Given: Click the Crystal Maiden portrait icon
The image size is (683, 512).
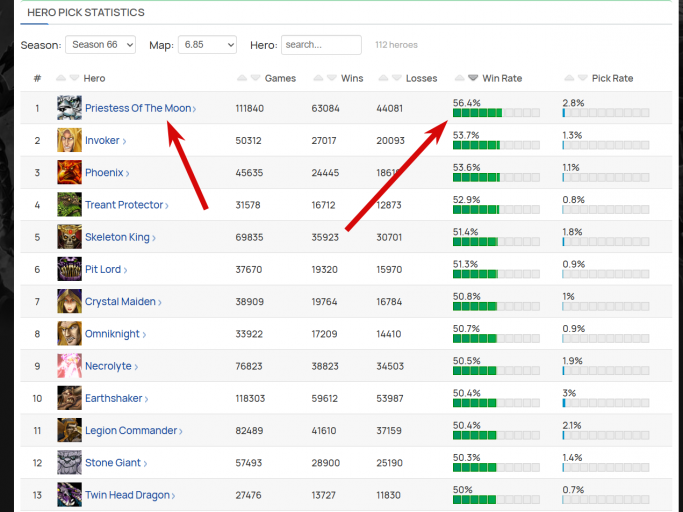Looking at the screenshot, I should (69, 301).
